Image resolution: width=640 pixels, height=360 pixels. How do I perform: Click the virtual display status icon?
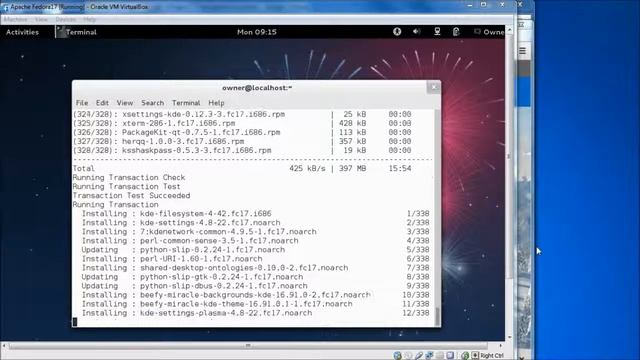point(450,356)
